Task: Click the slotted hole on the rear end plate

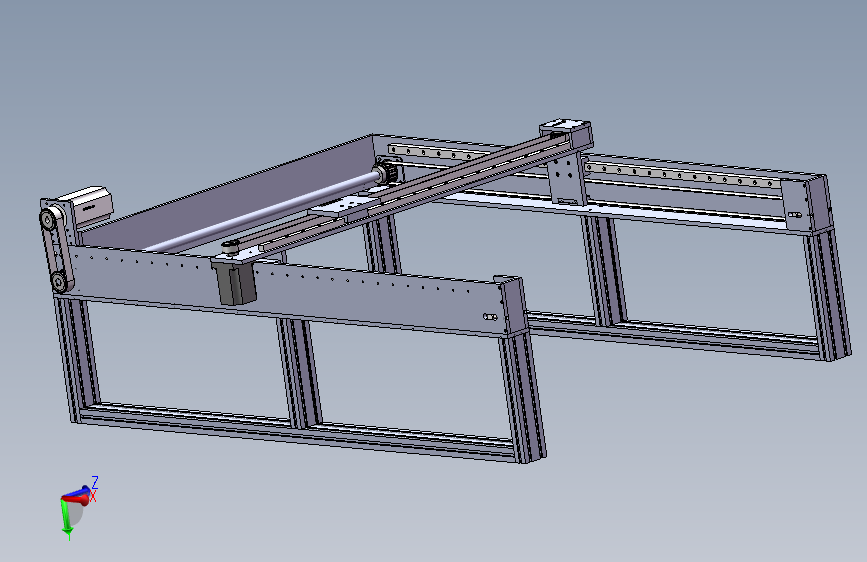Action: click(795, 215)
